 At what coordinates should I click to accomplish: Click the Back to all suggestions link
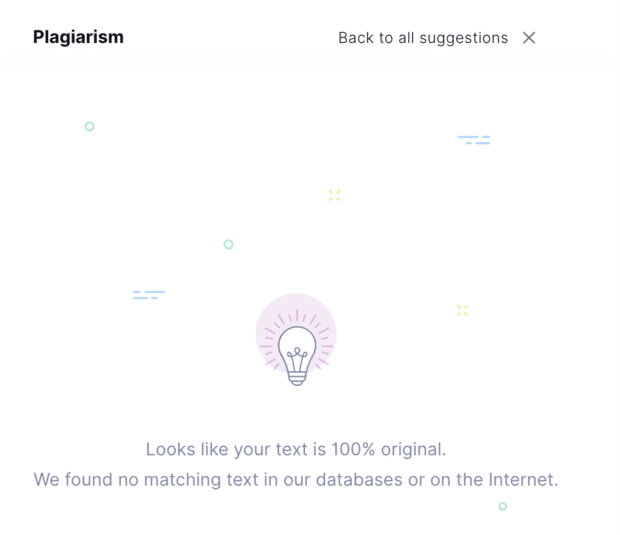pyautogui.click(x=422, y=38)
